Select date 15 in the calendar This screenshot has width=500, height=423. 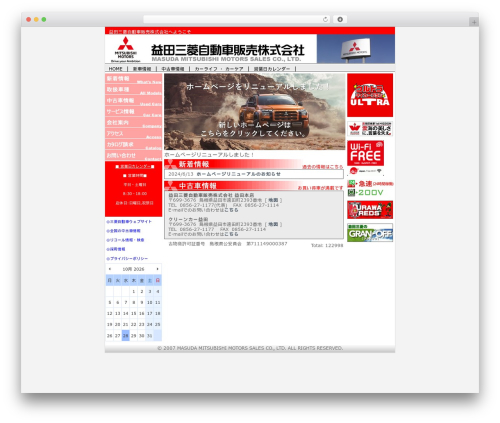(134, 314)
